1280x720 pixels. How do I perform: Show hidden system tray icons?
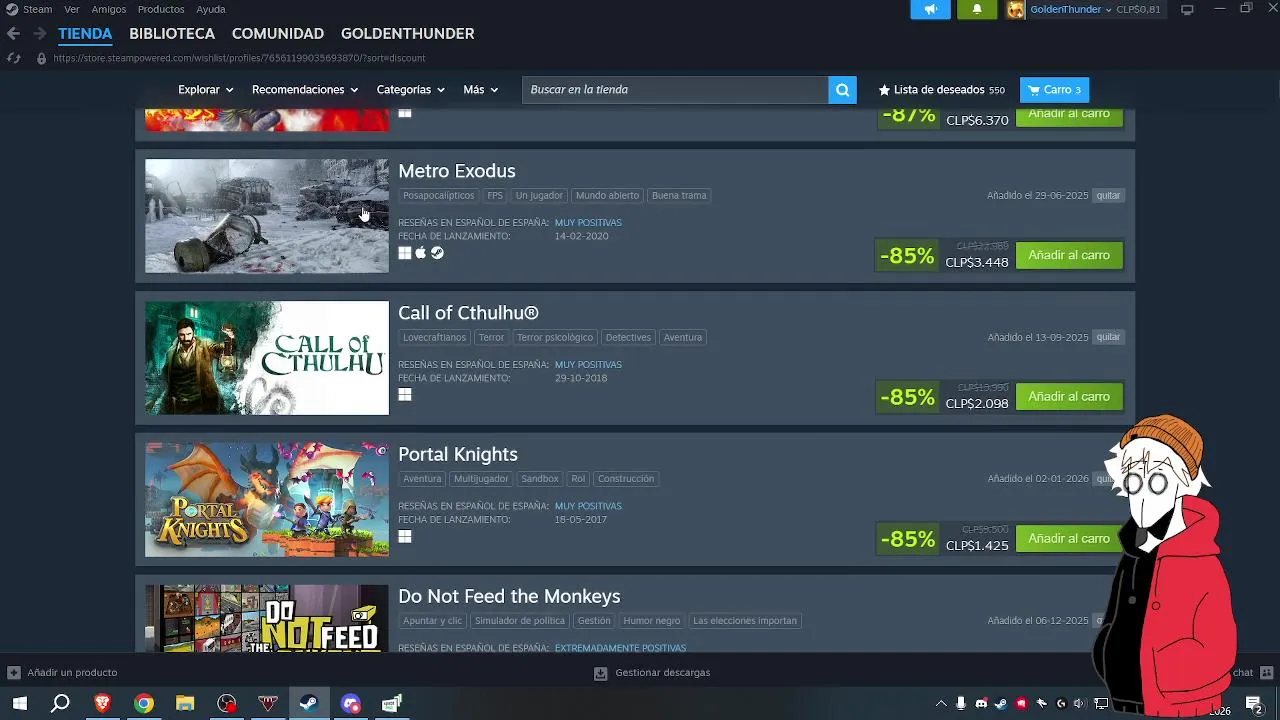(941, 704)
